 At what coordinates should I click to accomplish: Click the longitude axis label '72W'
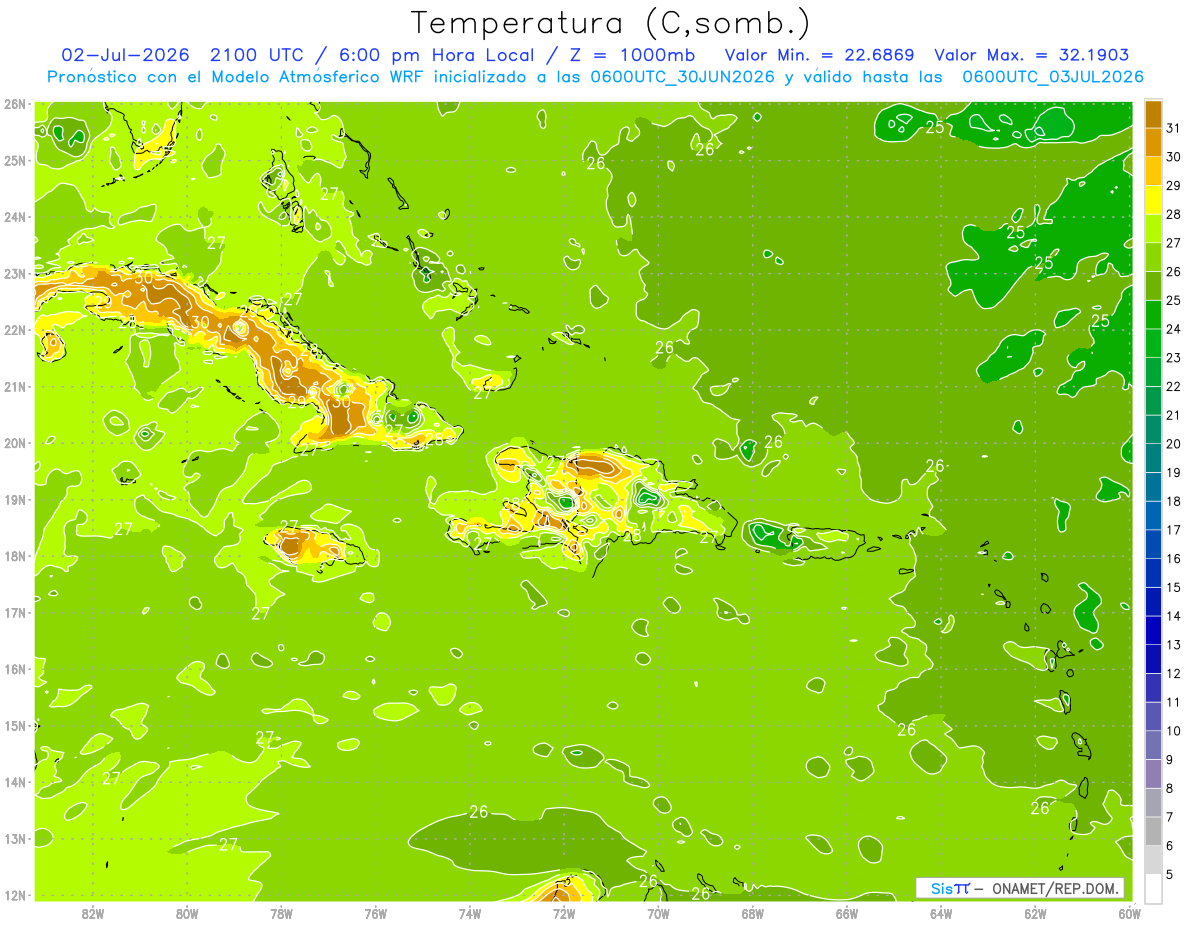tap(564, 913)
